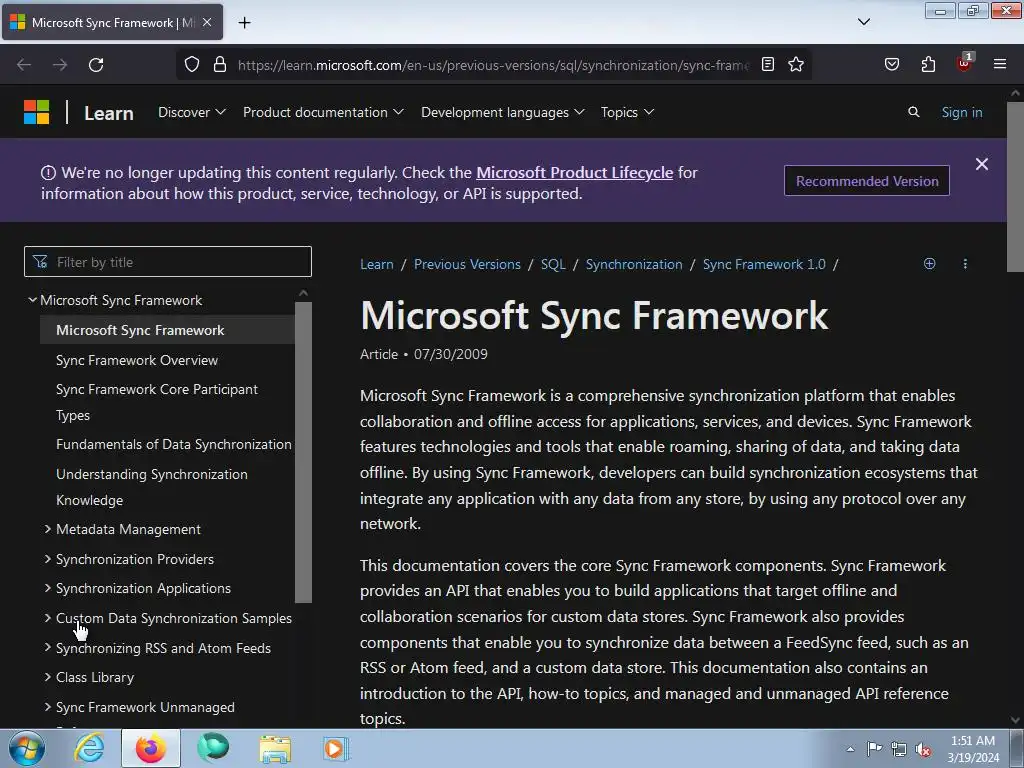Expand the Metadata Management node
This screenshot has width=1024, height=768.
[48, 529]
